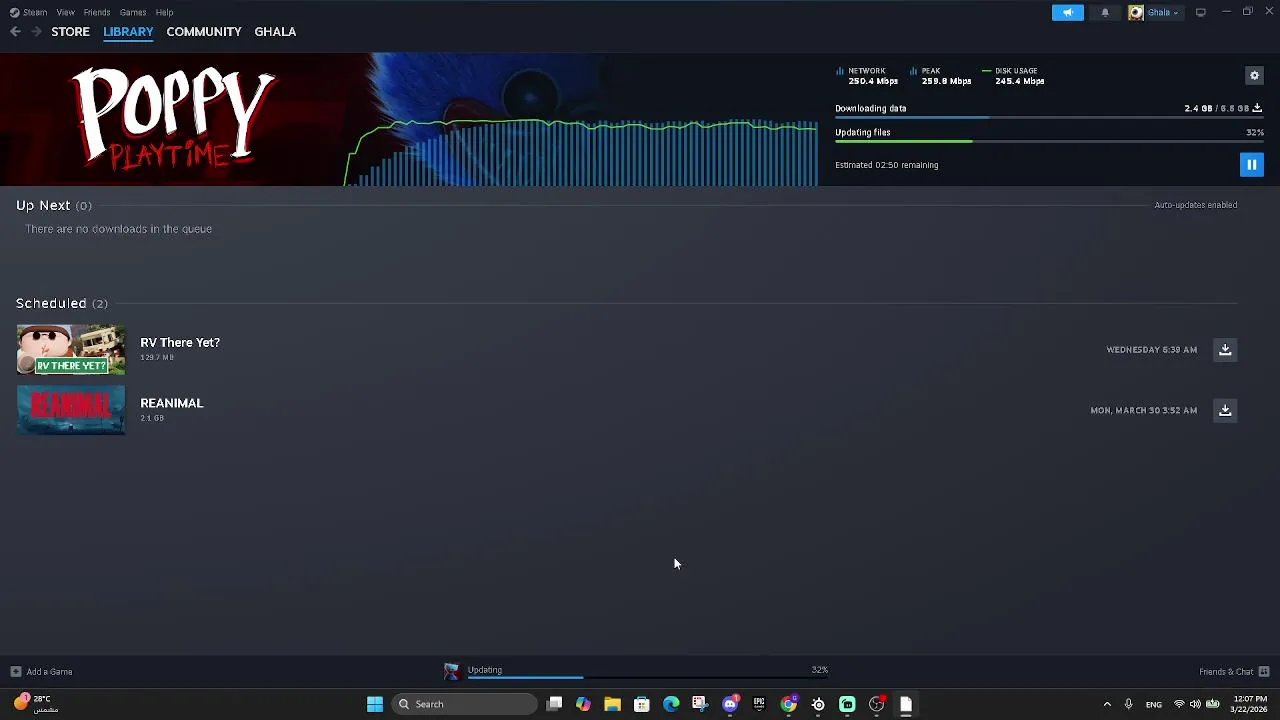The image size is (1280, 720).
Task: Open the Help menu
Action: (164, 12)
